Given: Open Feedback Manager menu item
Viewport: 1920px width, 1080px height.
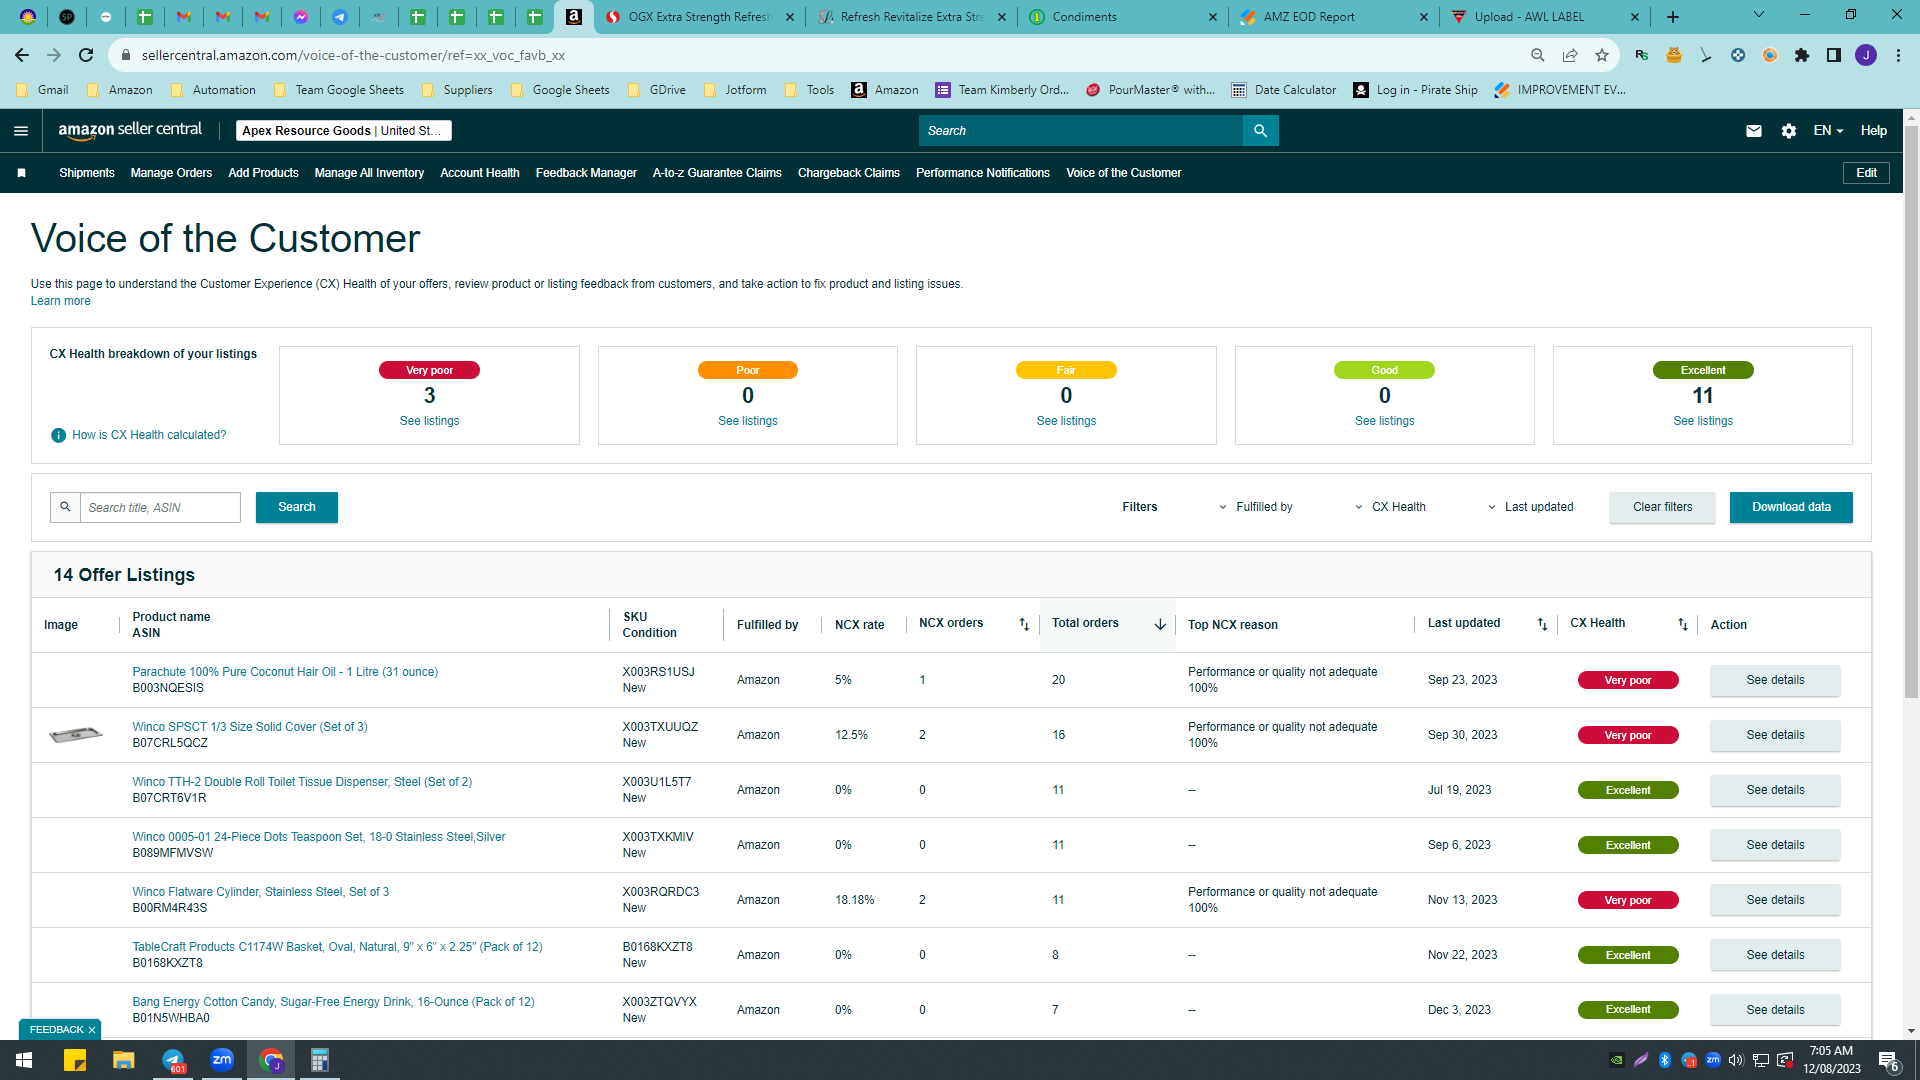Looking at the screenshot, I should click(x=586, y=173).
